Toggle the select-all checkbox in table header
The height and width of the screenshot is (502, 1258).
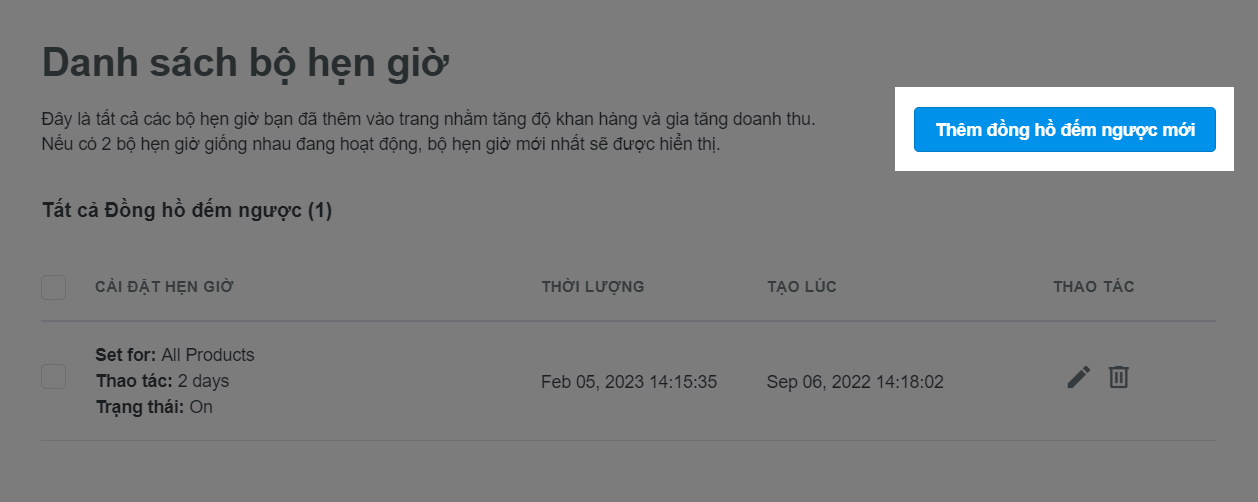click(54, 288)
